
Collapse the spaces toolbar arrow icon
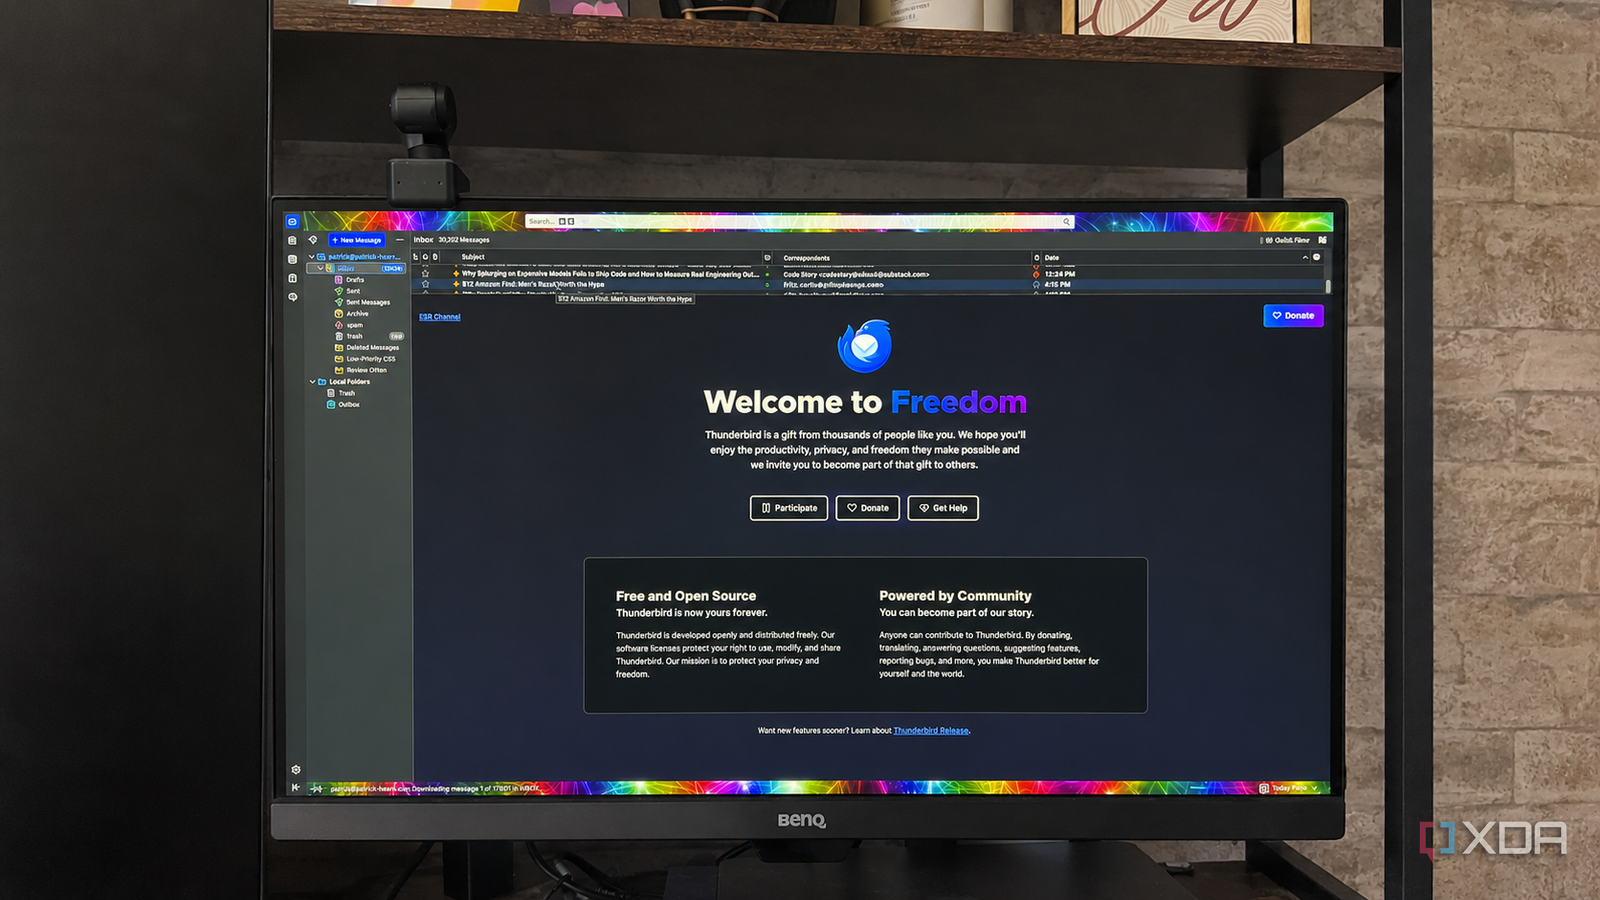(295, 787)
